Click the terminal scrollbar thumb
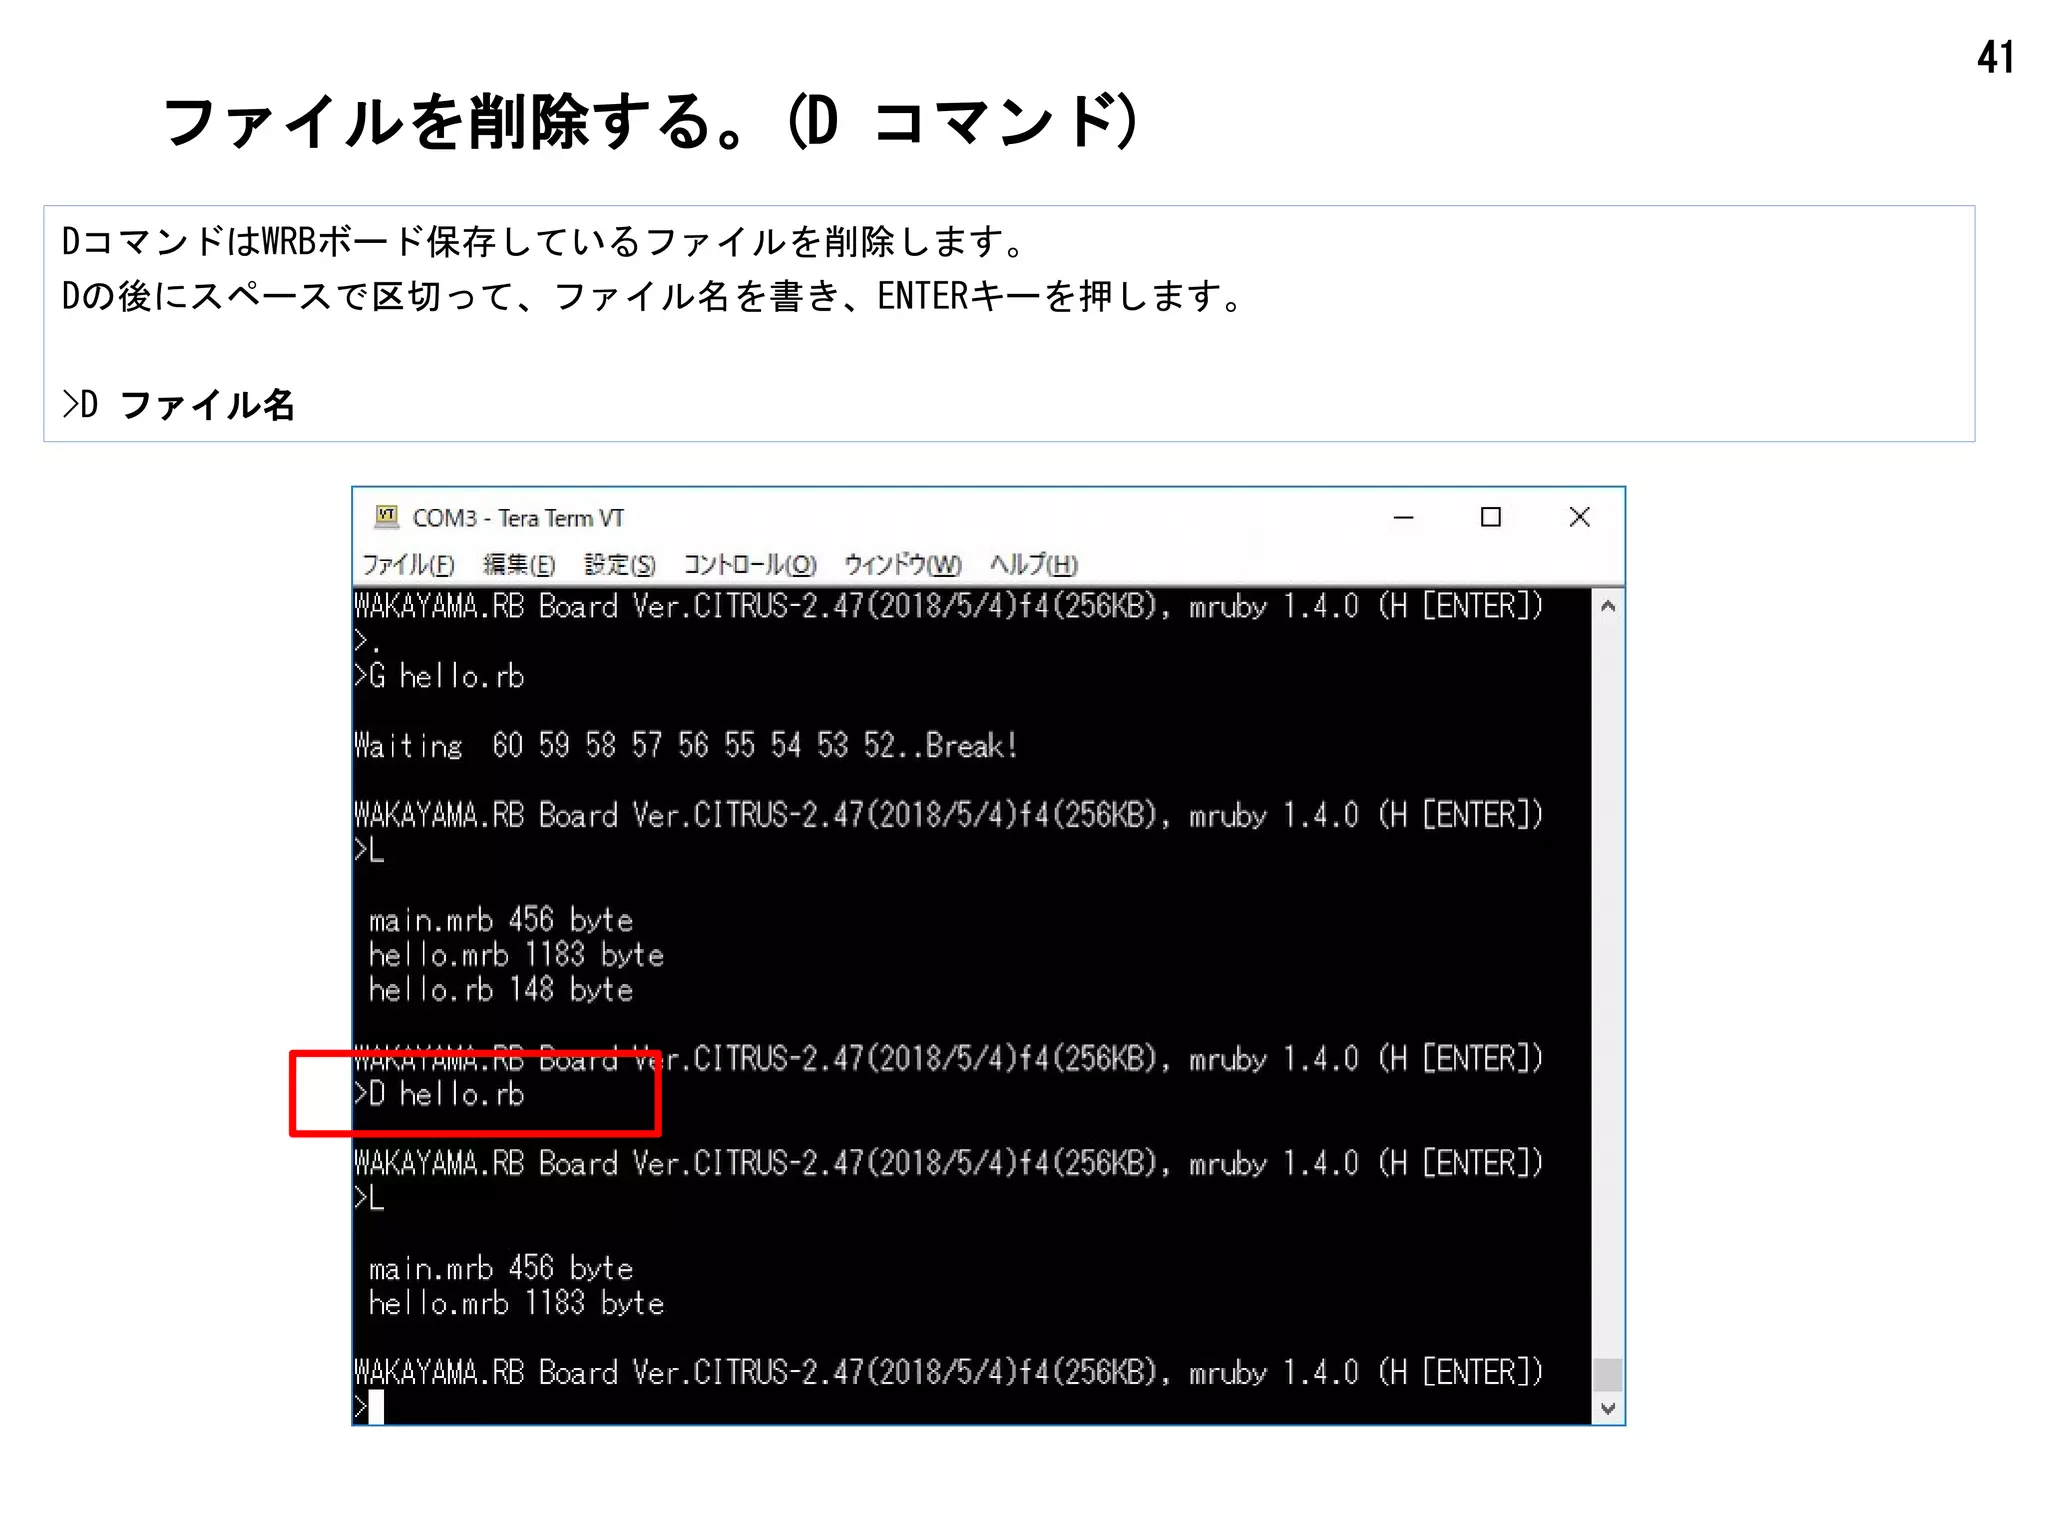 pos(1607,1374)
